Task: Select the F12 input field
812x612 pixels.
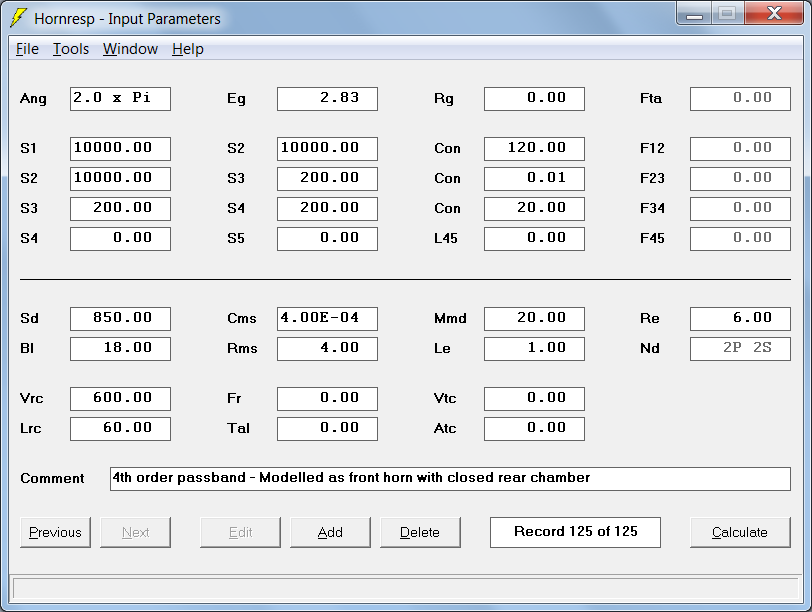Action: coord(741,149)
